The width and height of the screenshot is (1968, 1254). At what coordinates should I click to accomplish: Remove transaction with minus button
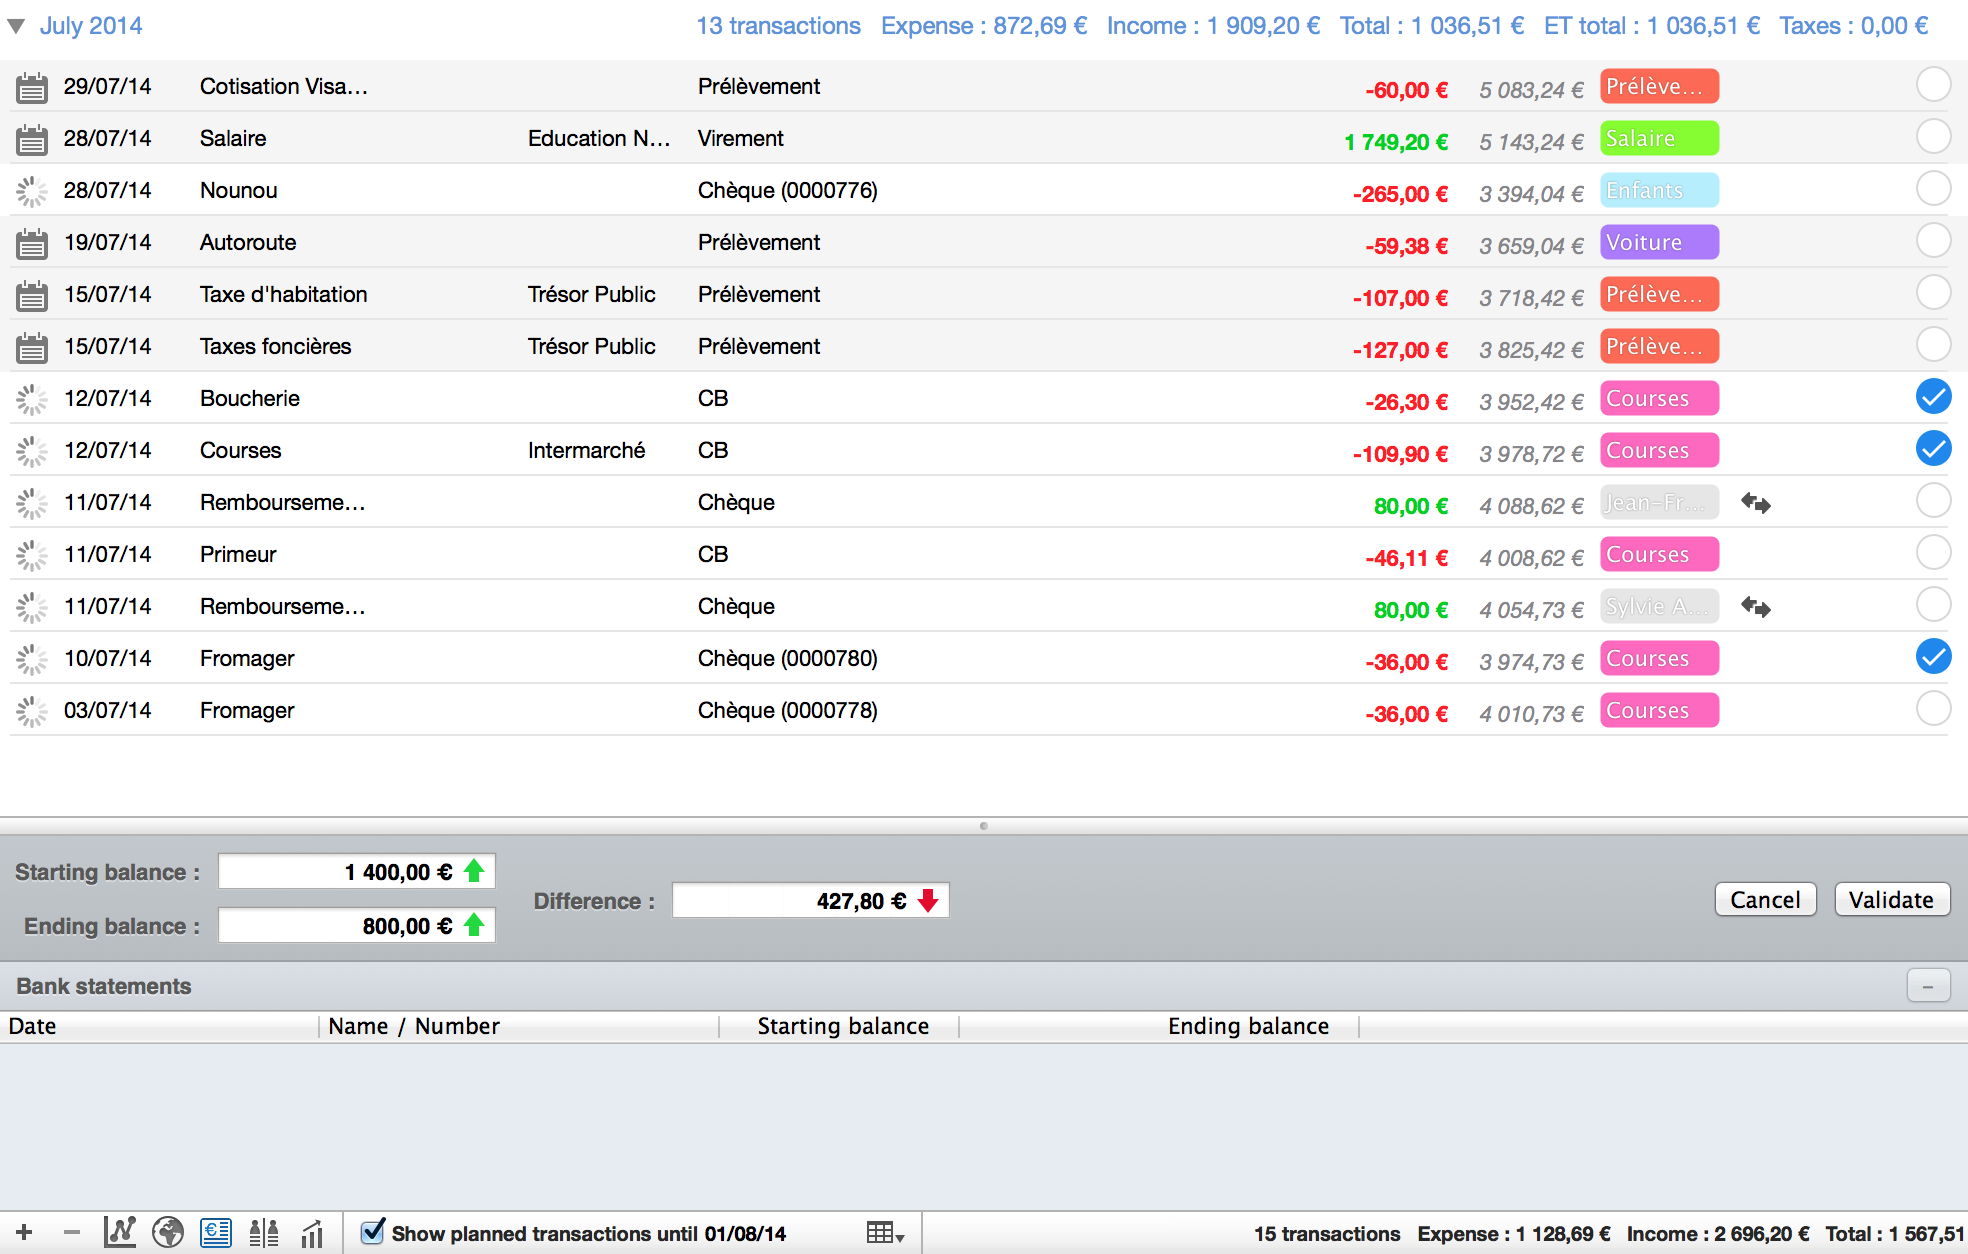(x=72, y=1233)
